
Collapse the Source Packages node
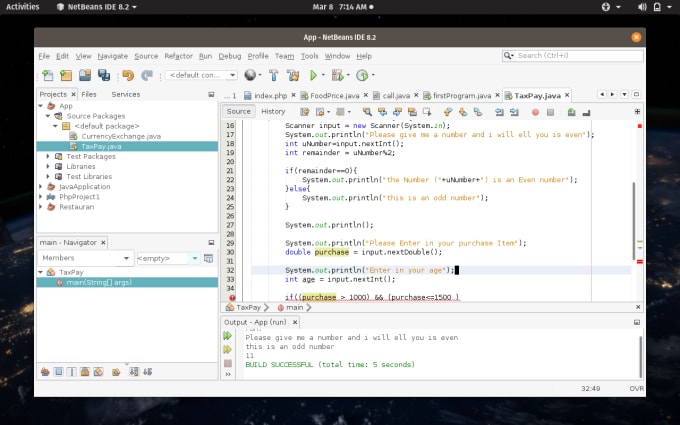tap(48, 116)
